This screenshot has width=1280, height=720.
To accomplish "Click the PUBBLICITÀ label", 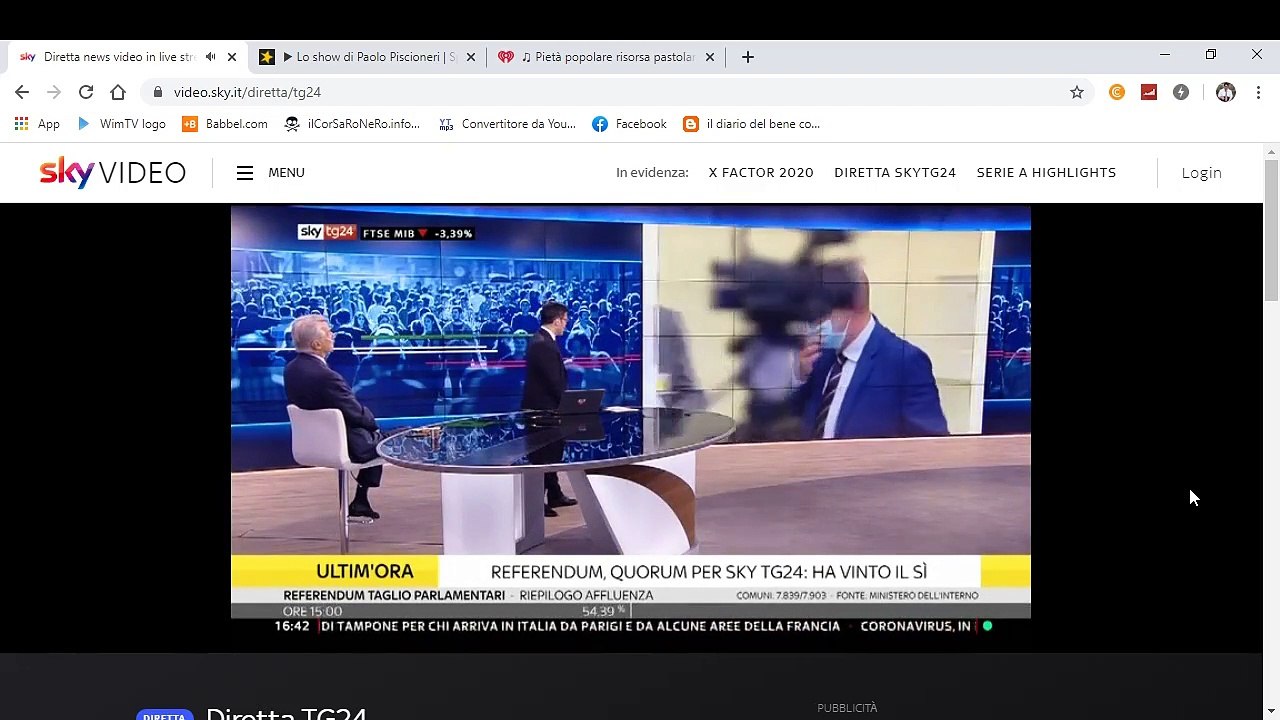I will (847, 708).
